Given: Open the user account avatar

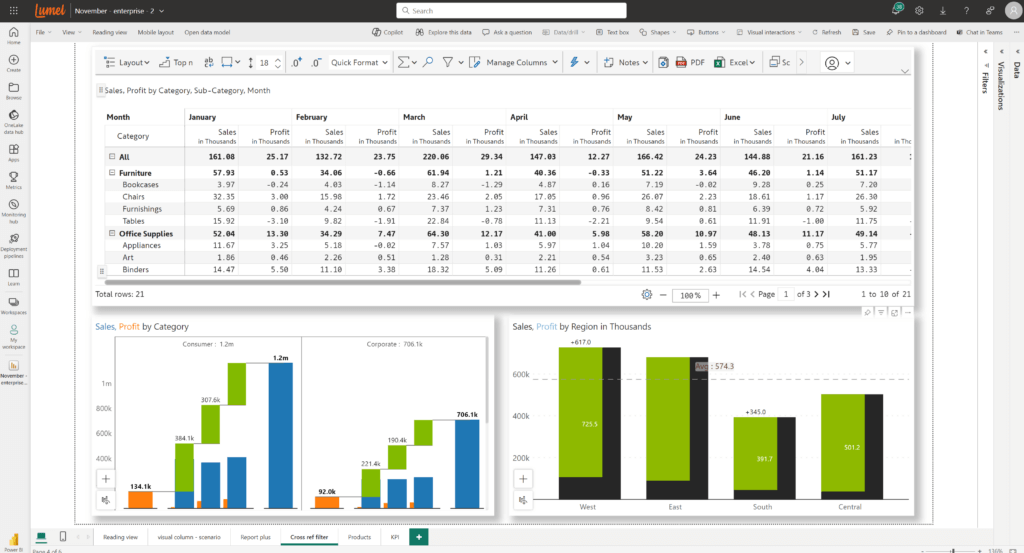Looking at the screenshot, I should click(x=1012, y=10).
